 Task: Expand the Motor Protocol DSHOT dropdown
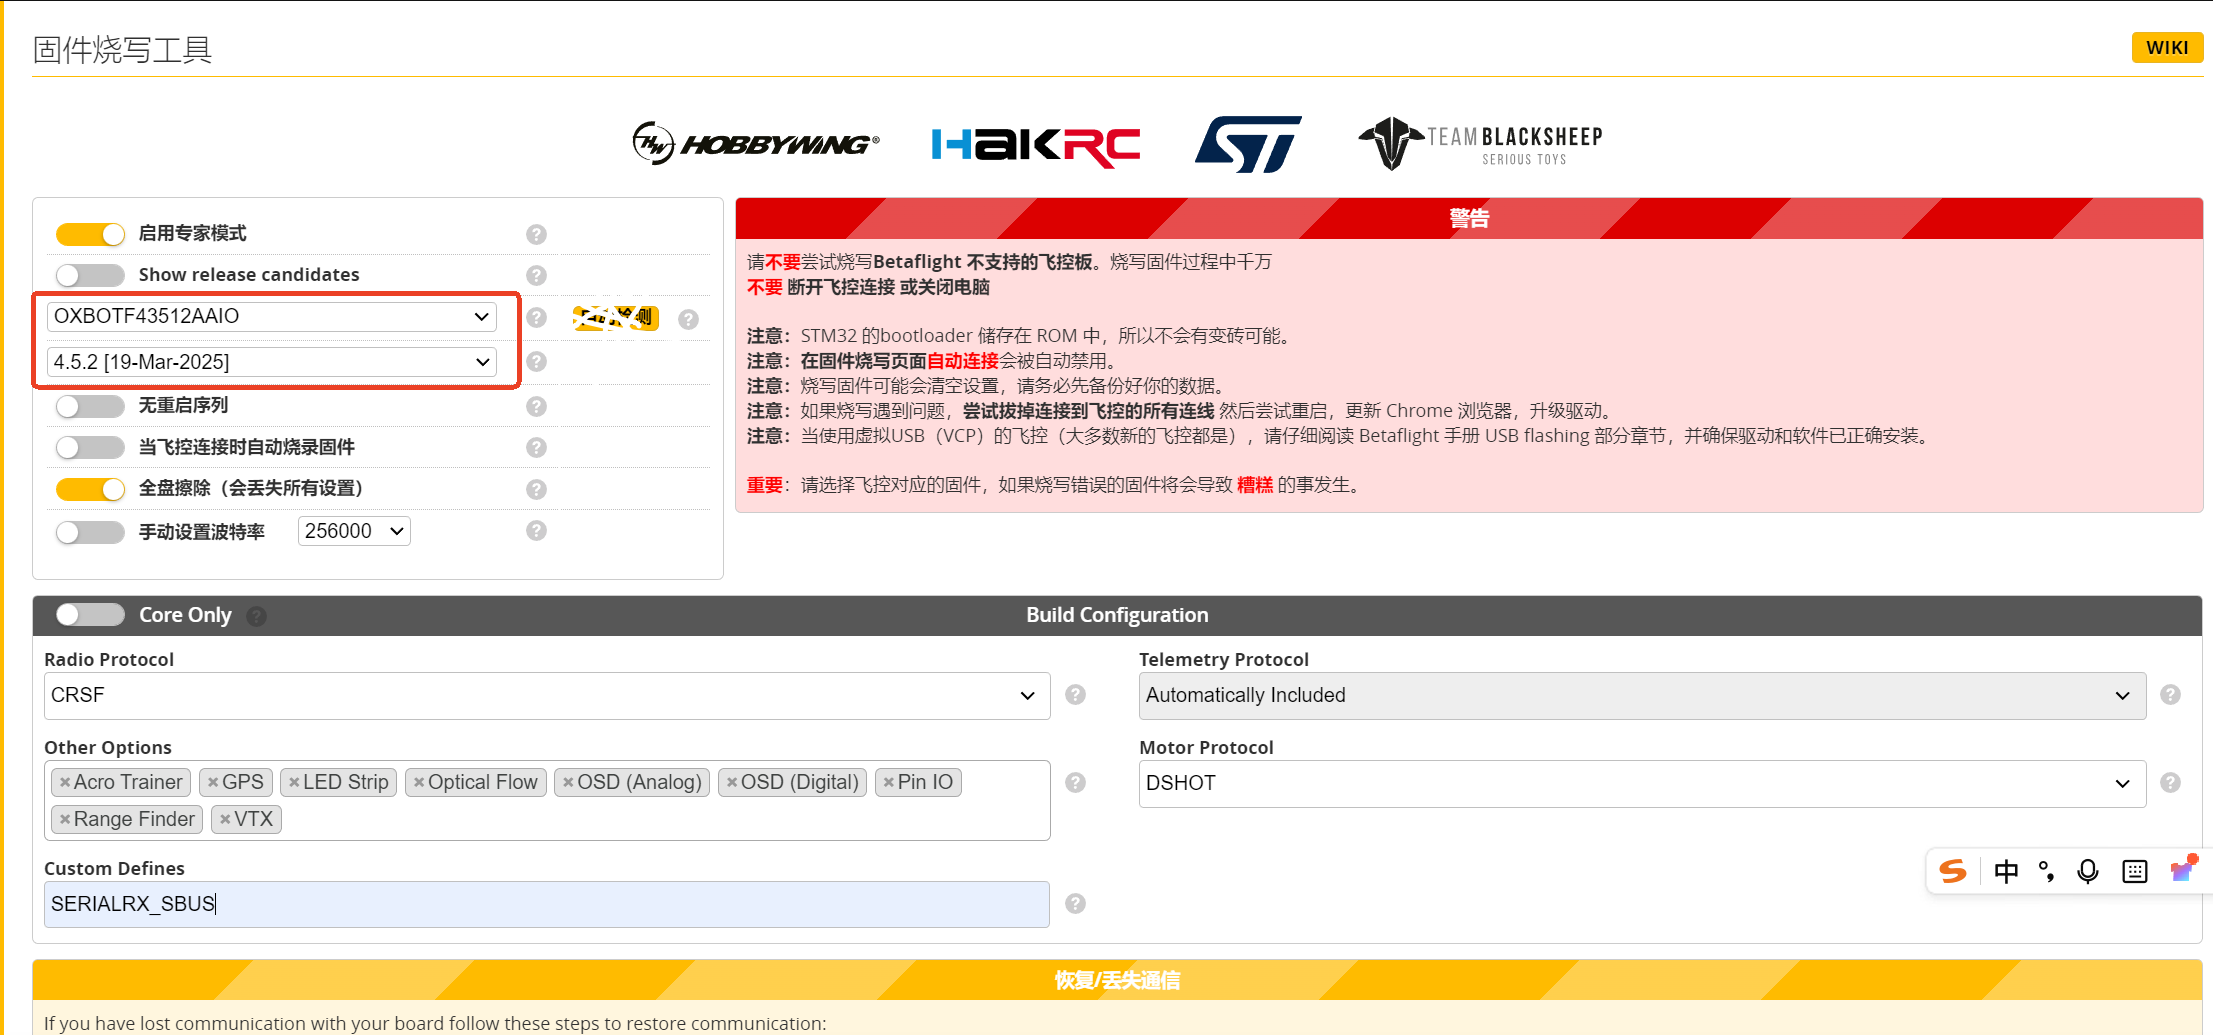pyautogui.click(x=1642, y=783)
